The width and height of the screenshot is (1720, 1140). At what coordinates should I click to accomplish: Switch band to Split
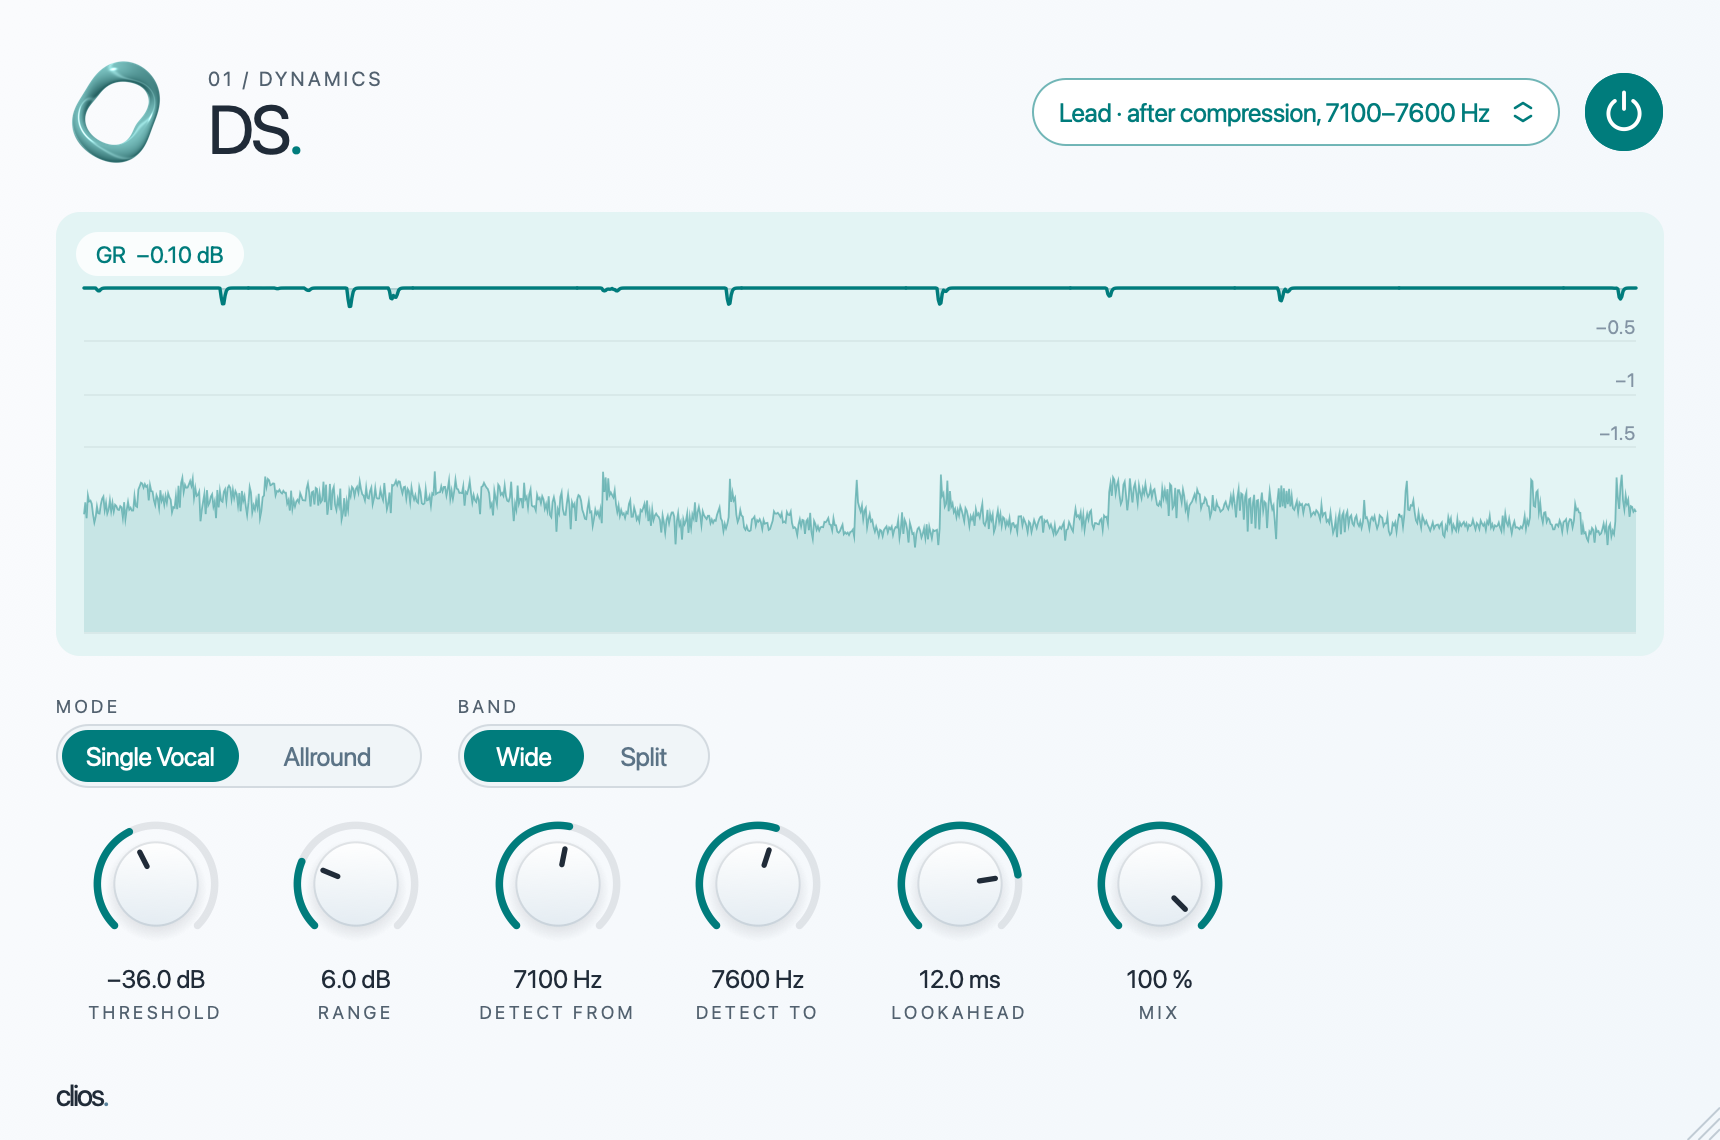coord(643,756)
